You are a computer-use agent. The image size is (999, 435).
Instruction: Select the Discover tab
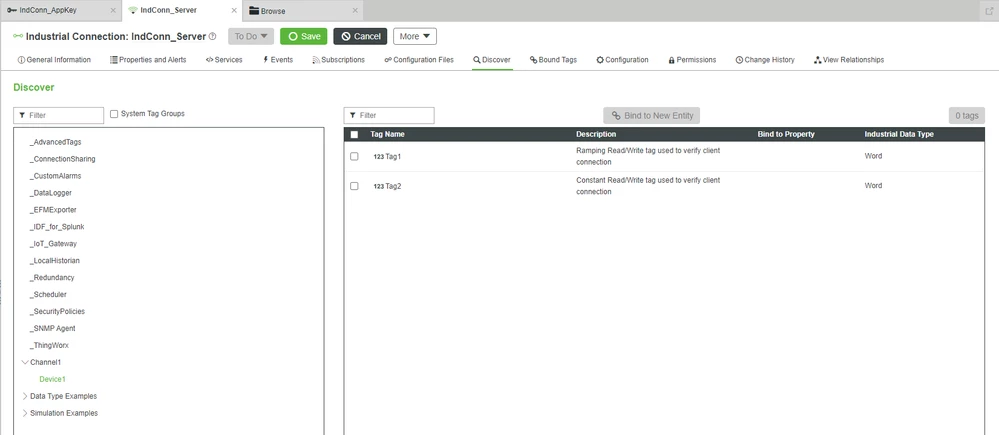pyautogui.click(x=492, y=60)
